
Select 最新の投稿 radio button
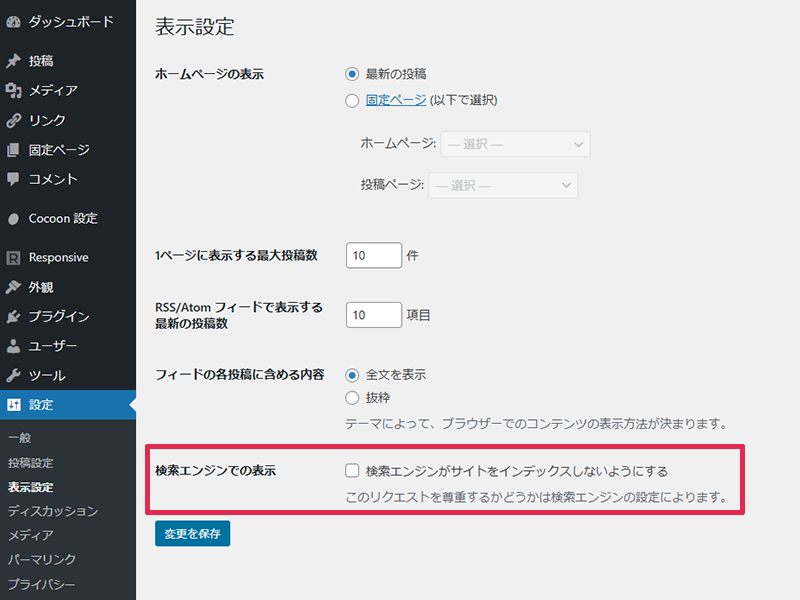point(352,74)
